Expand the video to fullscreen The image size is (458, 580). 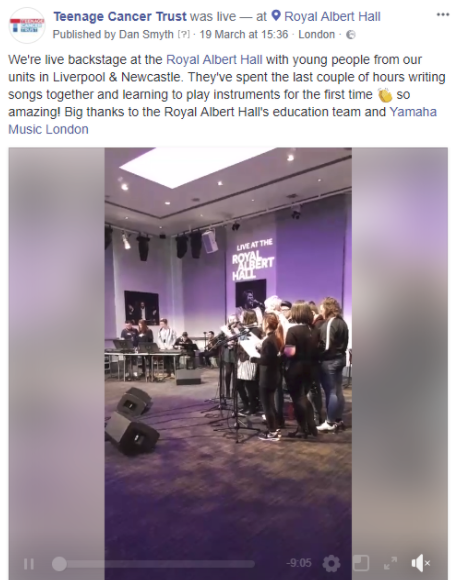(390, 563)
